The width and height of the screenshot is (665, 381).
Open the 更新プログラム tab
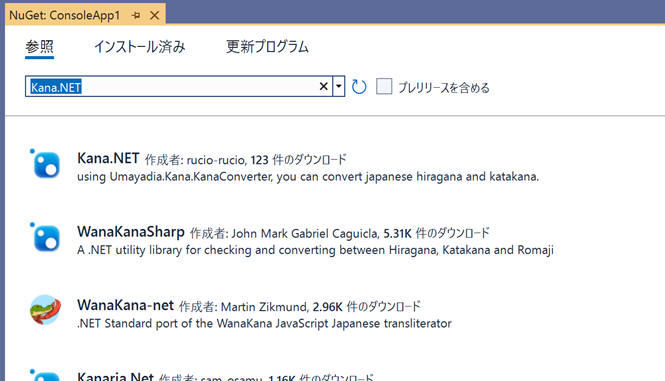coord(267,47)
